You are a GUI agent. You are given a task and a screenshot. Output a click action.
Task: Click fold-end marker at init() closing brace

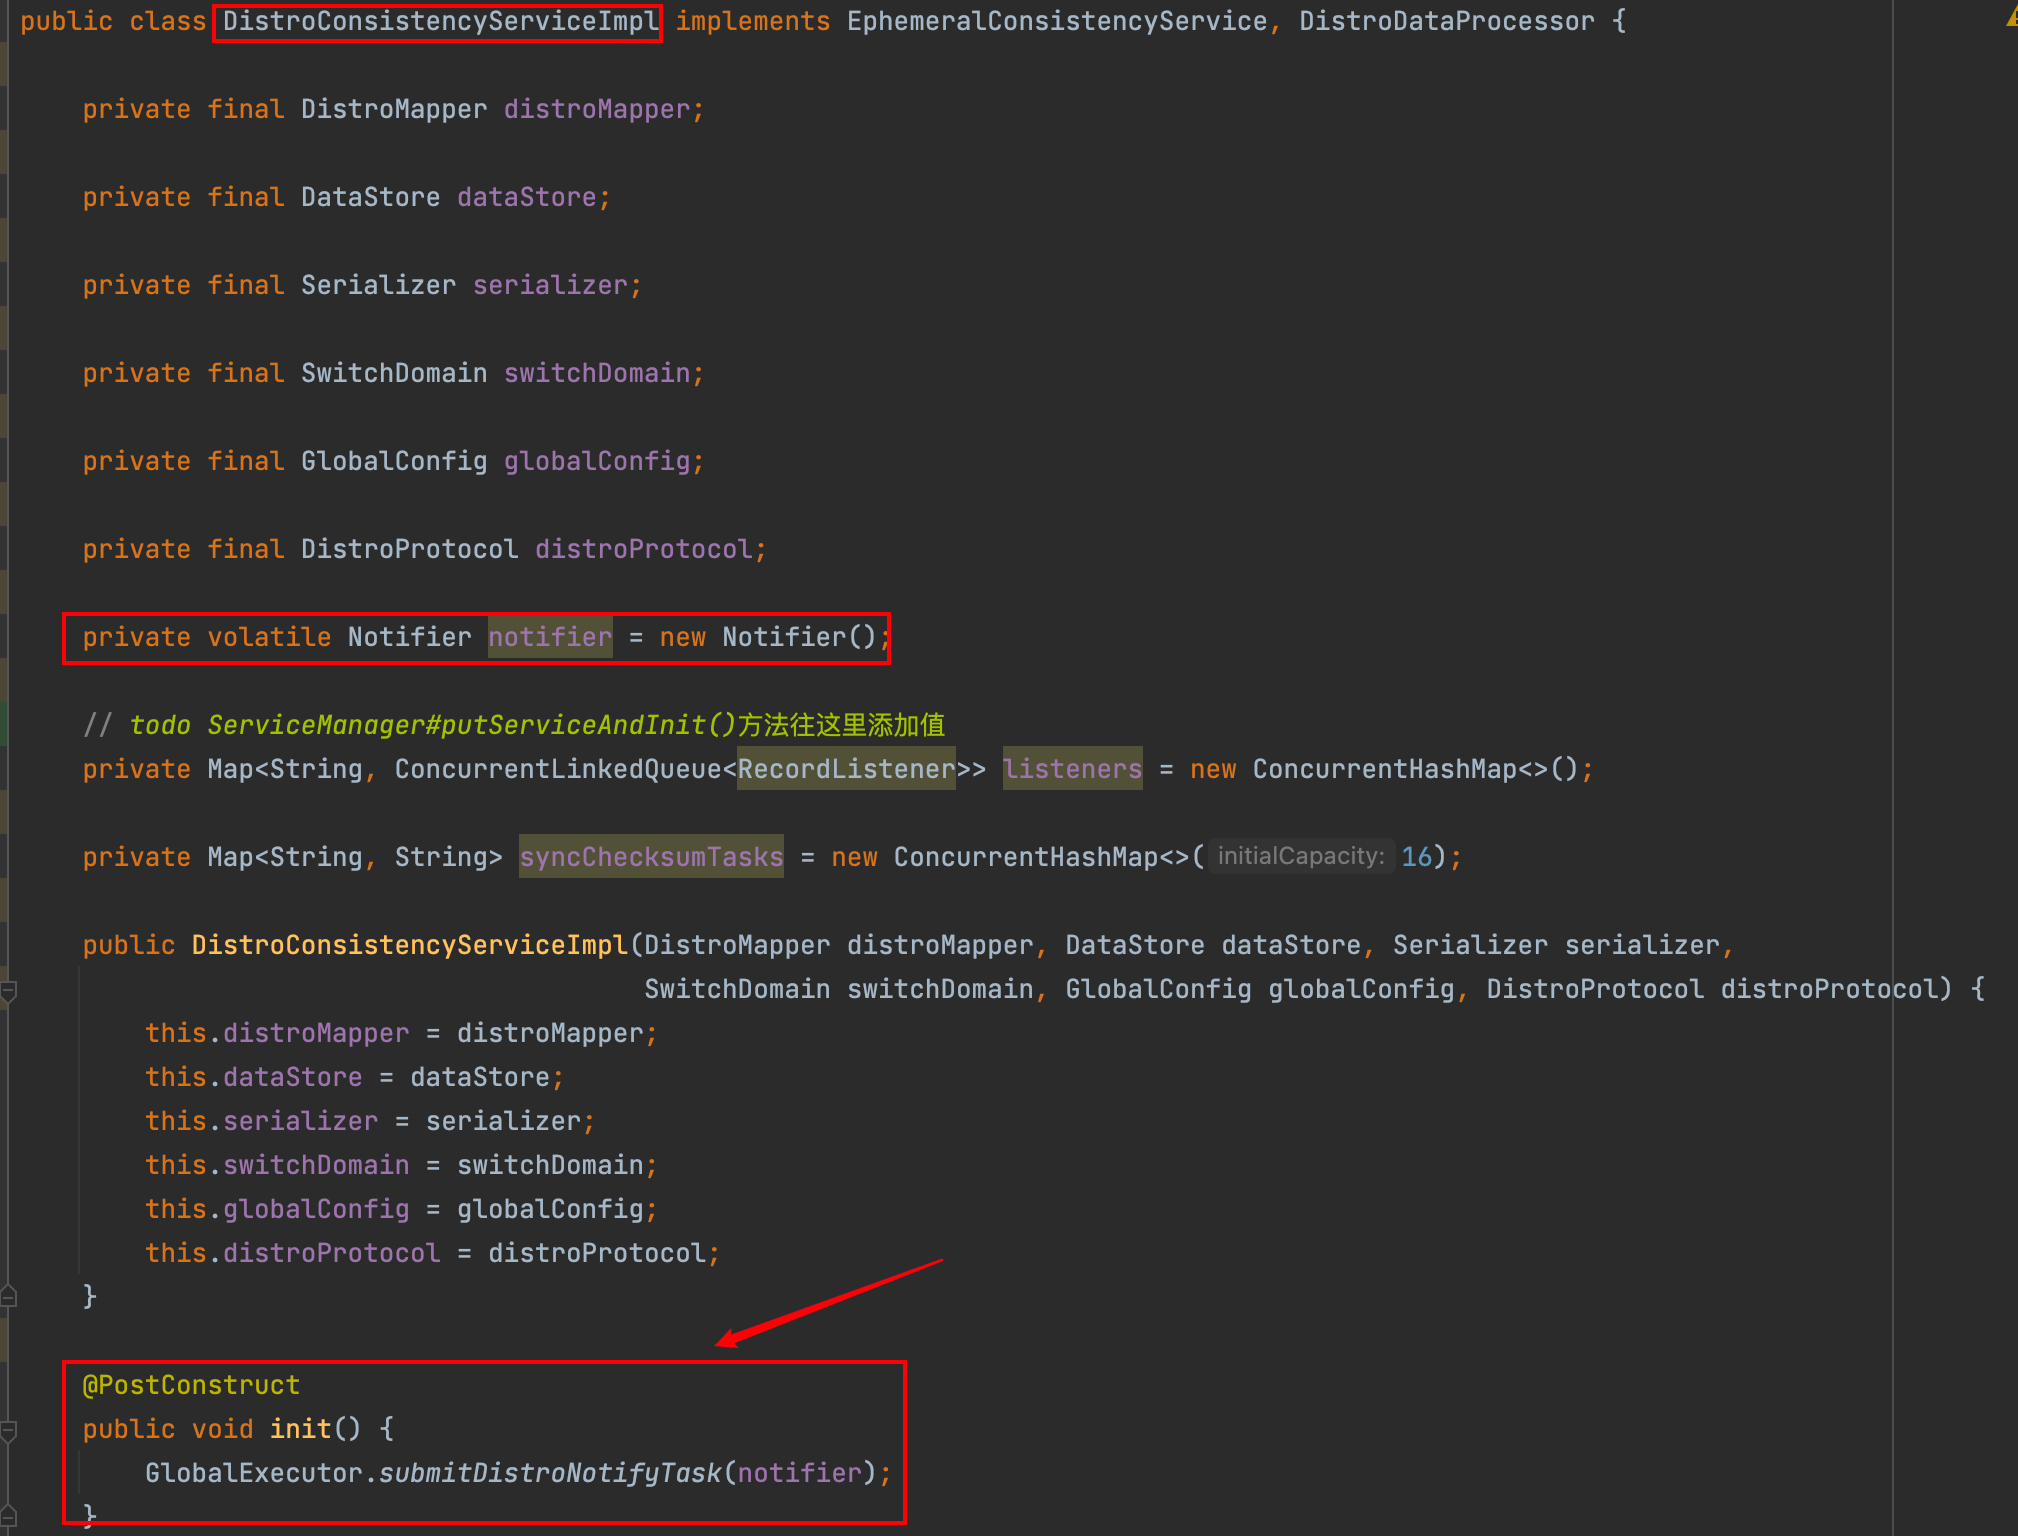(8, 1516)
